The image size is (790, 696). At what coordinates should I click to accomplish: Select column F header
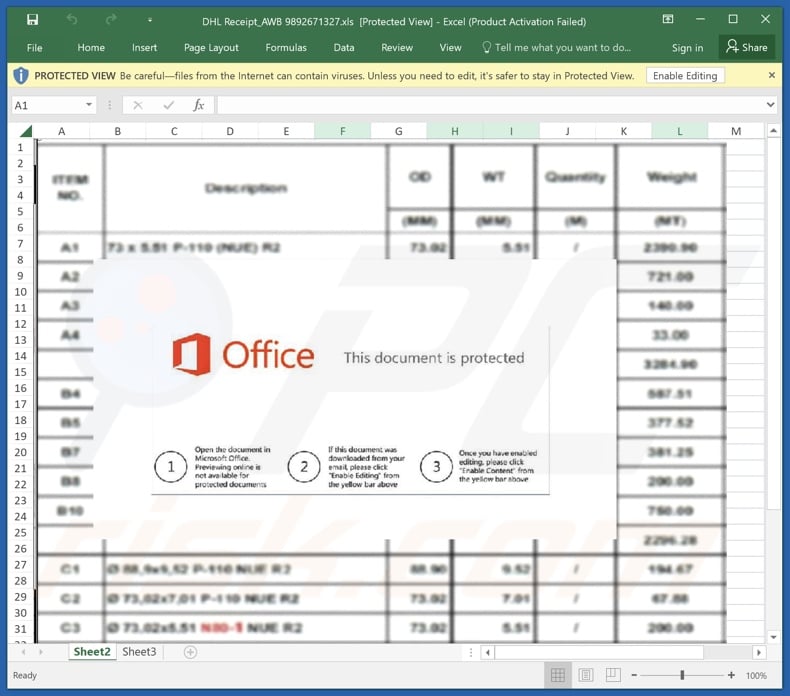(343, 131)
